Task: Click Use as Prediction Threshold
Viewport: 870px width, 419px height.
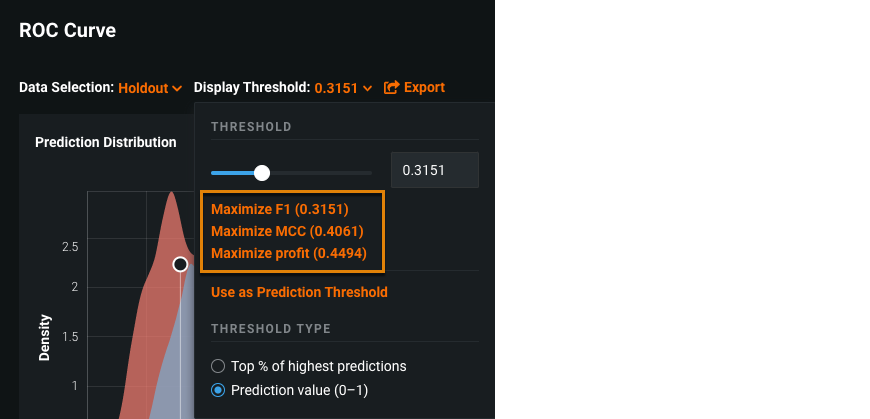Action: point(299,292)
